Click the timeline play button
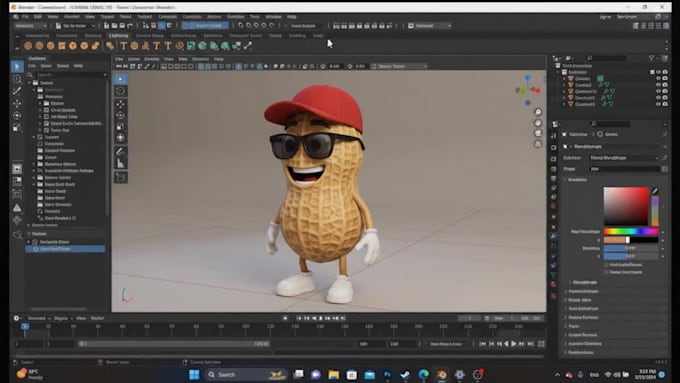 click(513, 344)
